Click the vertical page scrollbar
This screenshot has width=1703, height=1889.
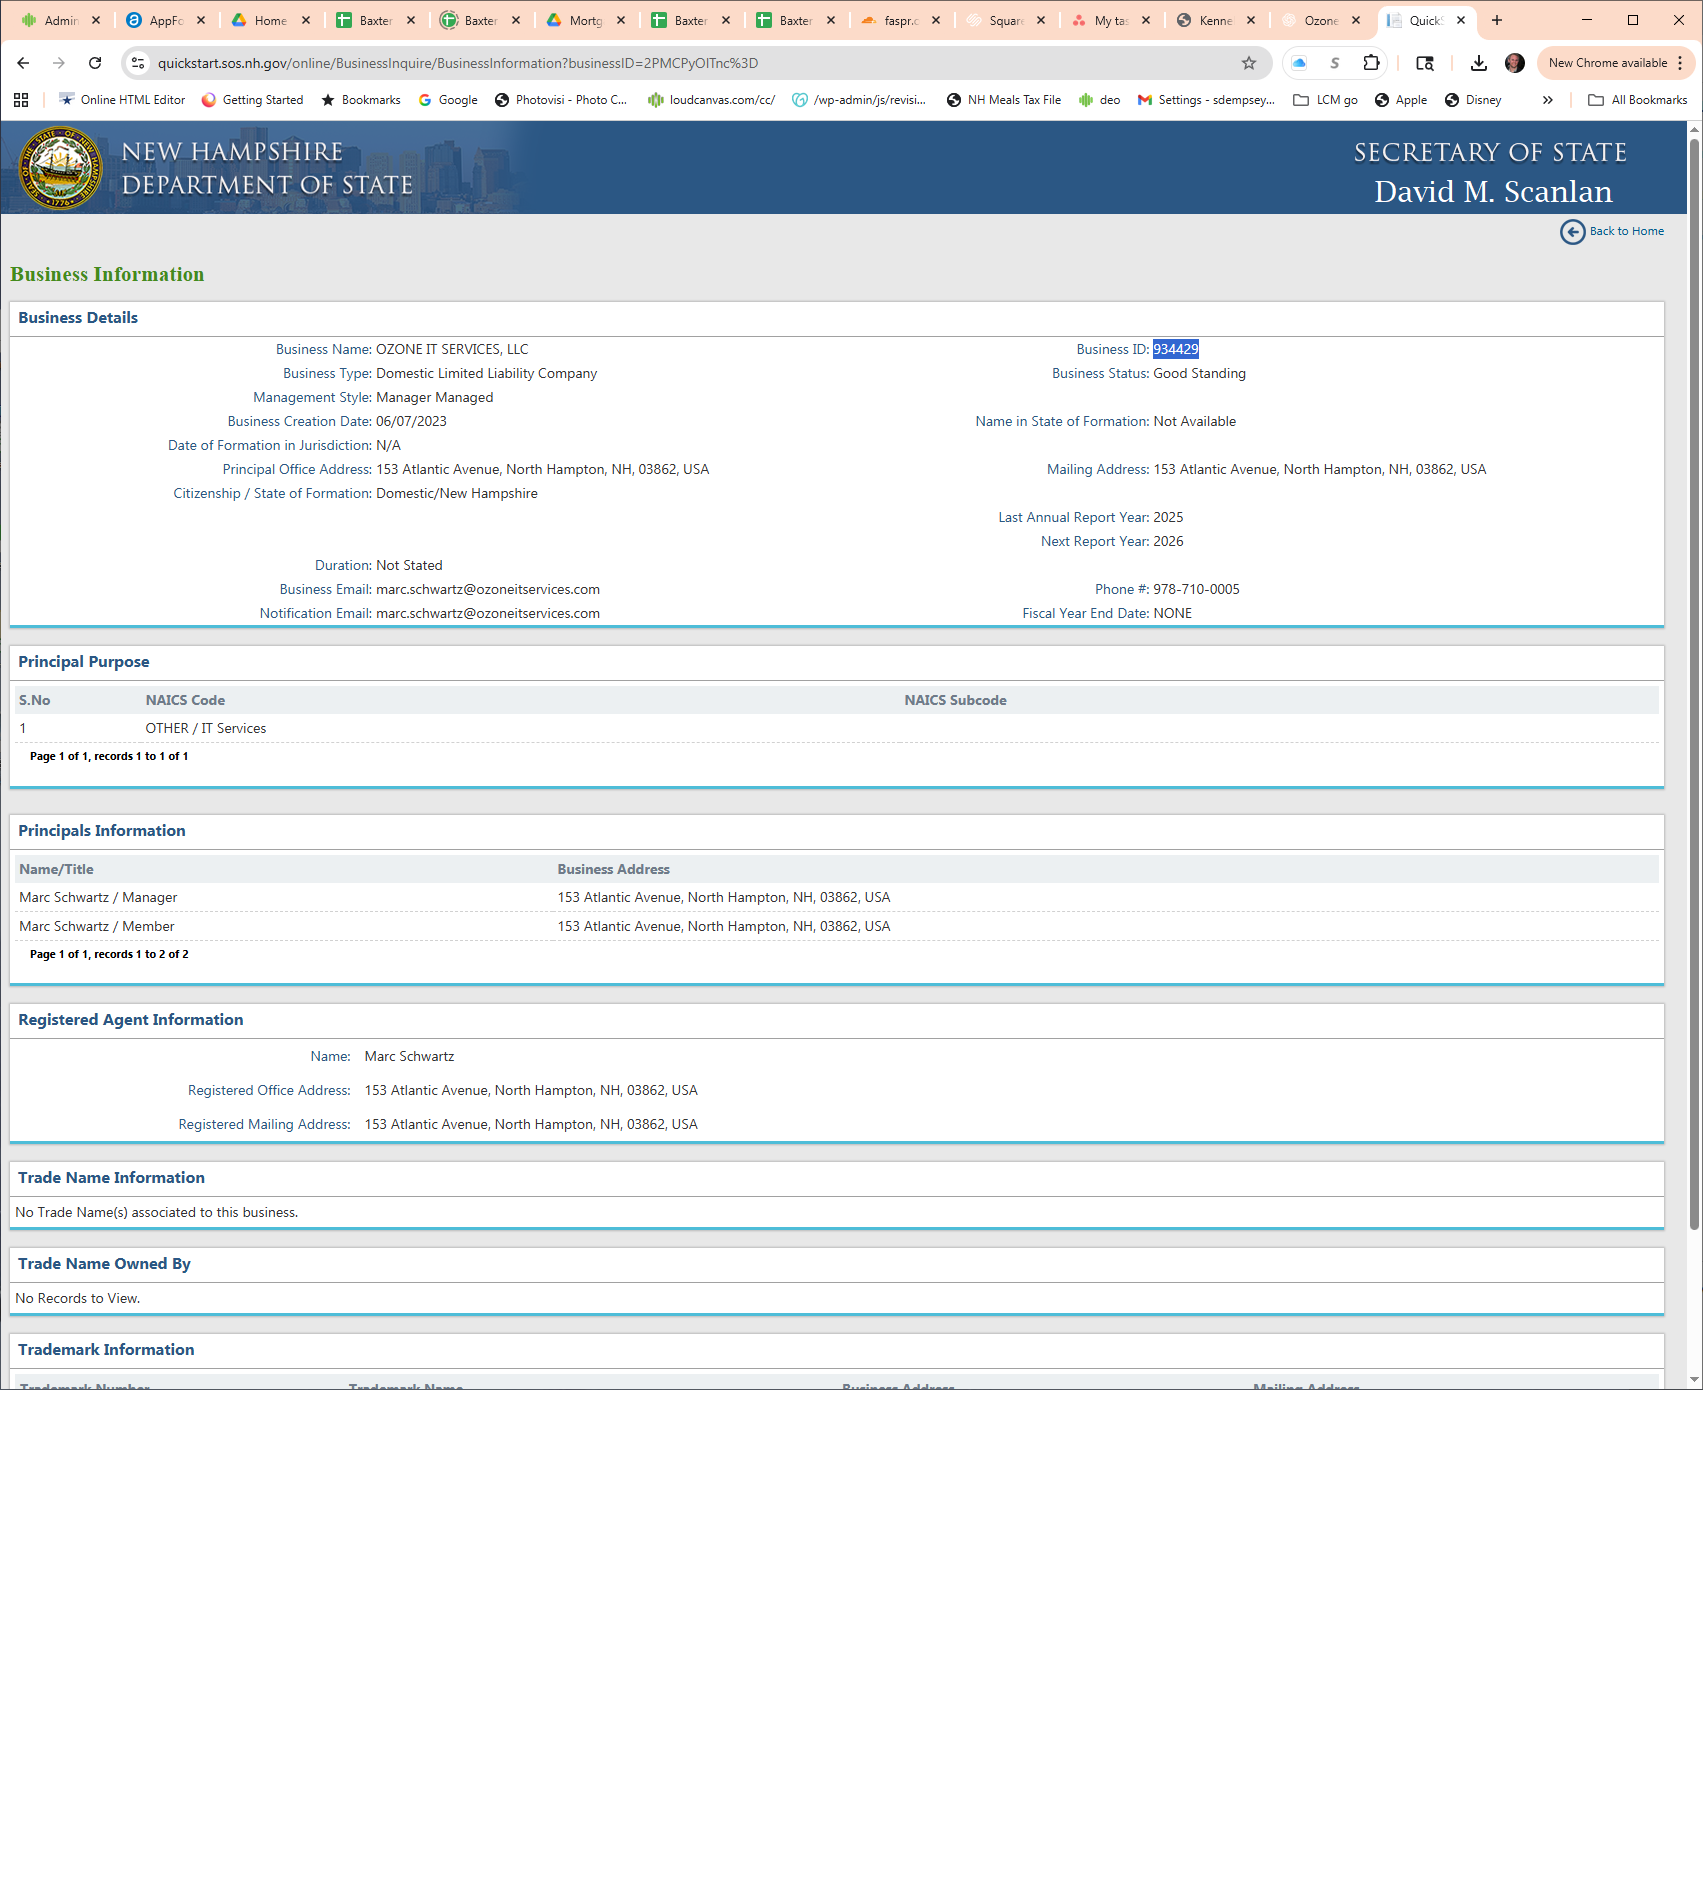click(x=1694, y=700)
